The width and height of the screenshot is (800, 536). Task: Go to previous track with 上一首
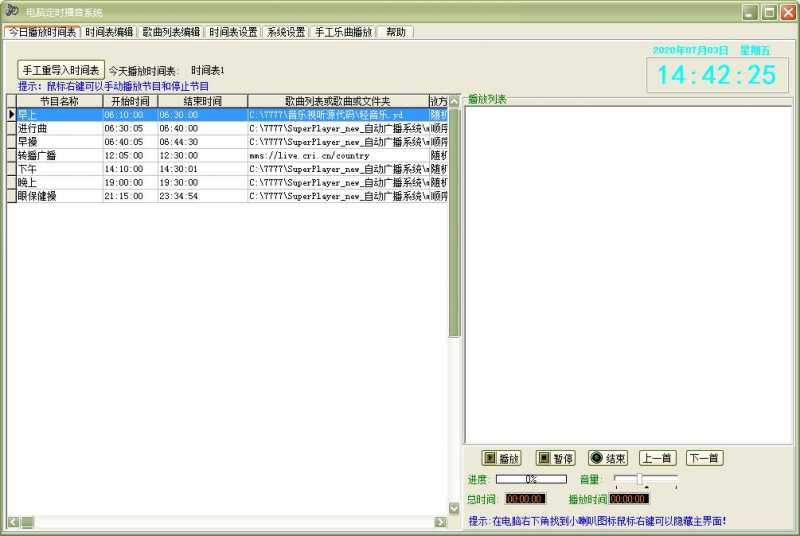[x=658, y=458]
